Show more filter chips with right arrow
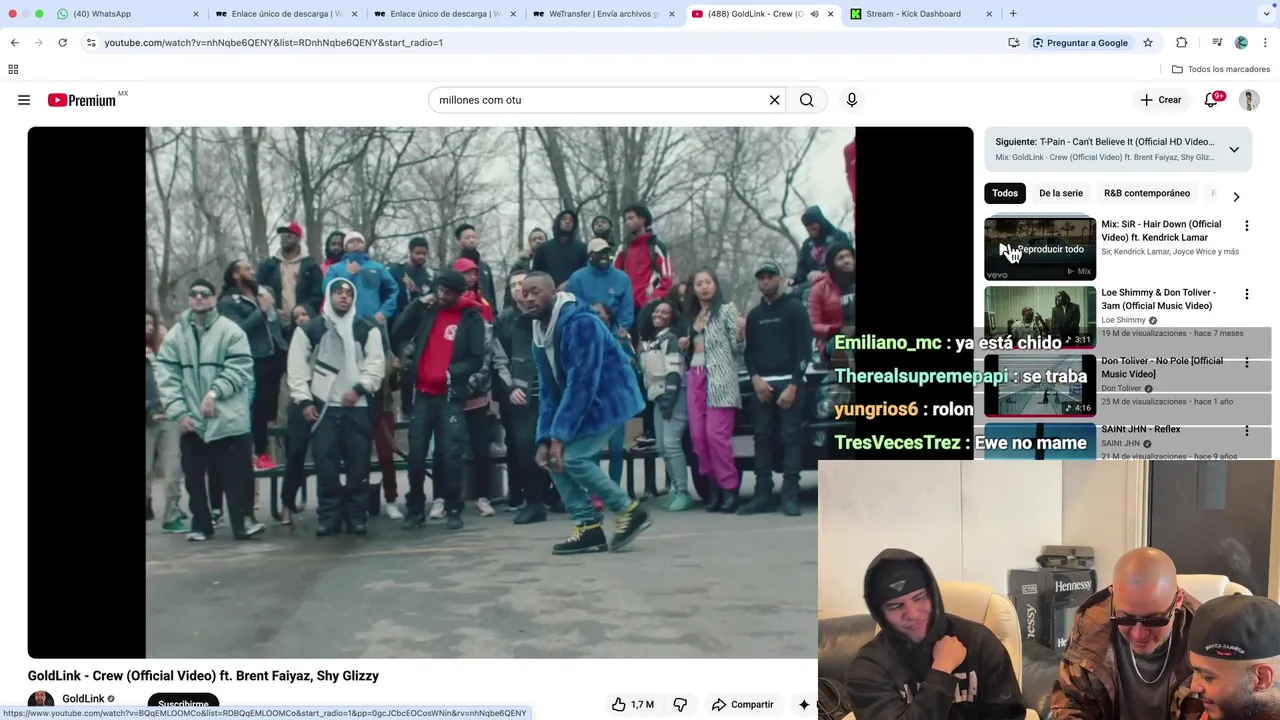This screenshot has width=1280, height=720. click(x=1236, y=197)
